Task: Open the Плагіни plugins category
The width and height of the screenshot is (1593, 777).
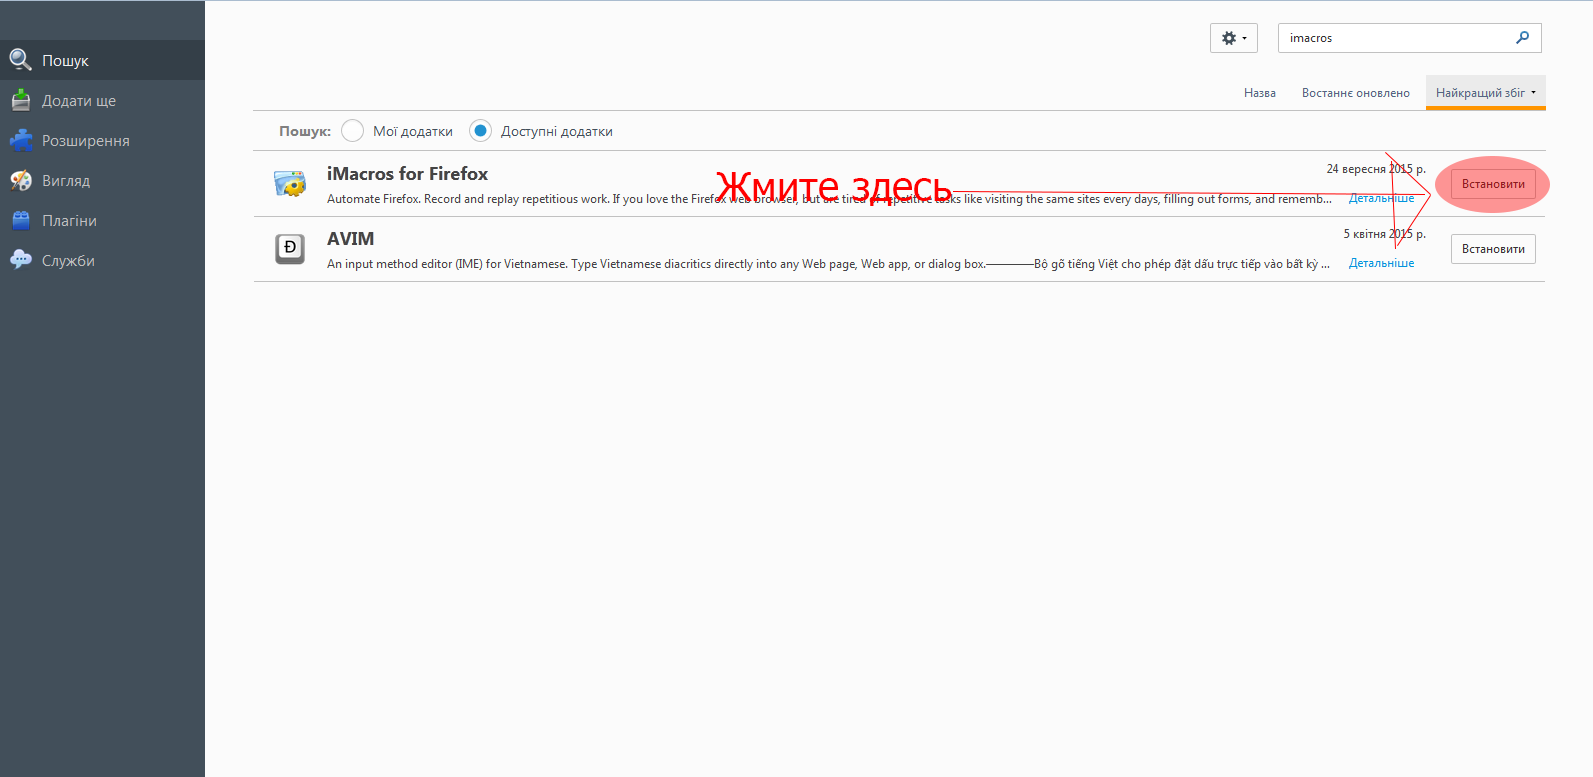Action: [x=102, y=220]
